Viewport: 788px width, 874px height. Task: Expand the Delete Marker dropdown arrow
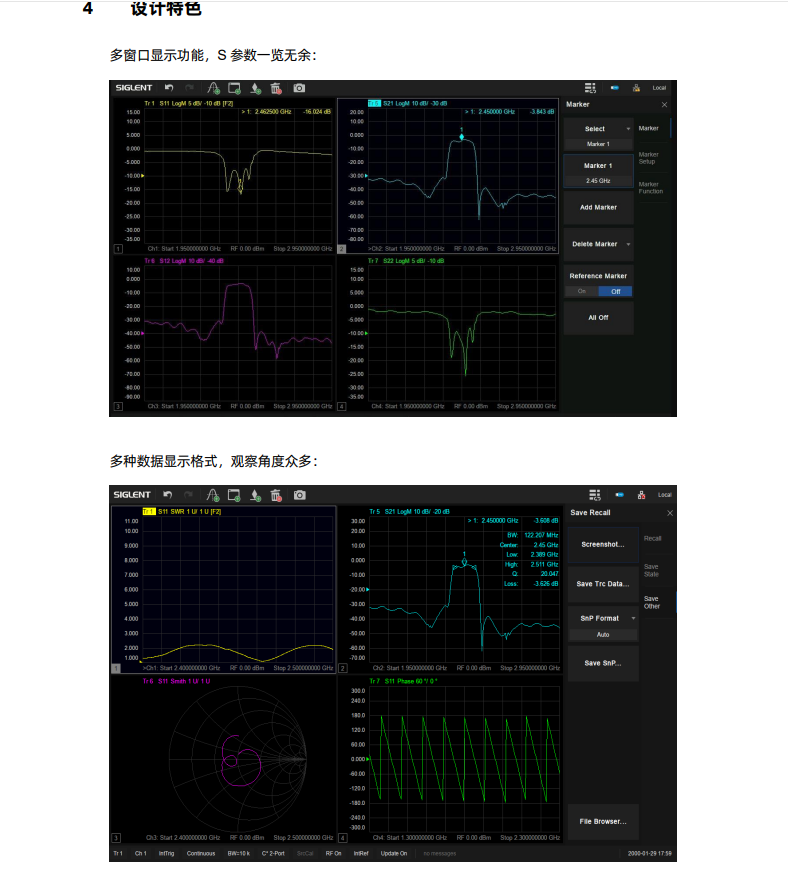click(630, 244)
